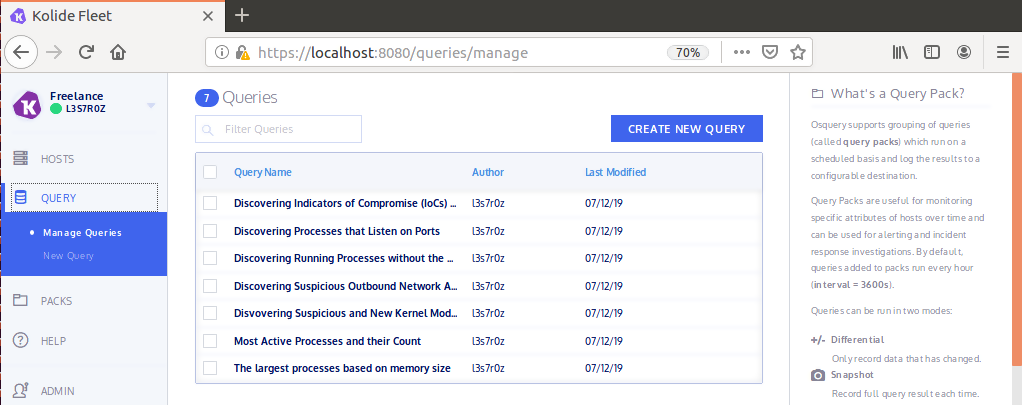Expand the Freelance user account dropdown
The height and width of the screenshot is (405, 1022).
(x=151, y=105)
